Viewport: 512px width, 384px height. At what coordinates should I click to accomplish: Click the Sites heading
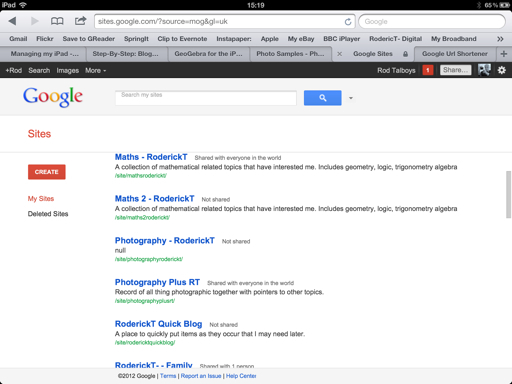coord(39,134)
